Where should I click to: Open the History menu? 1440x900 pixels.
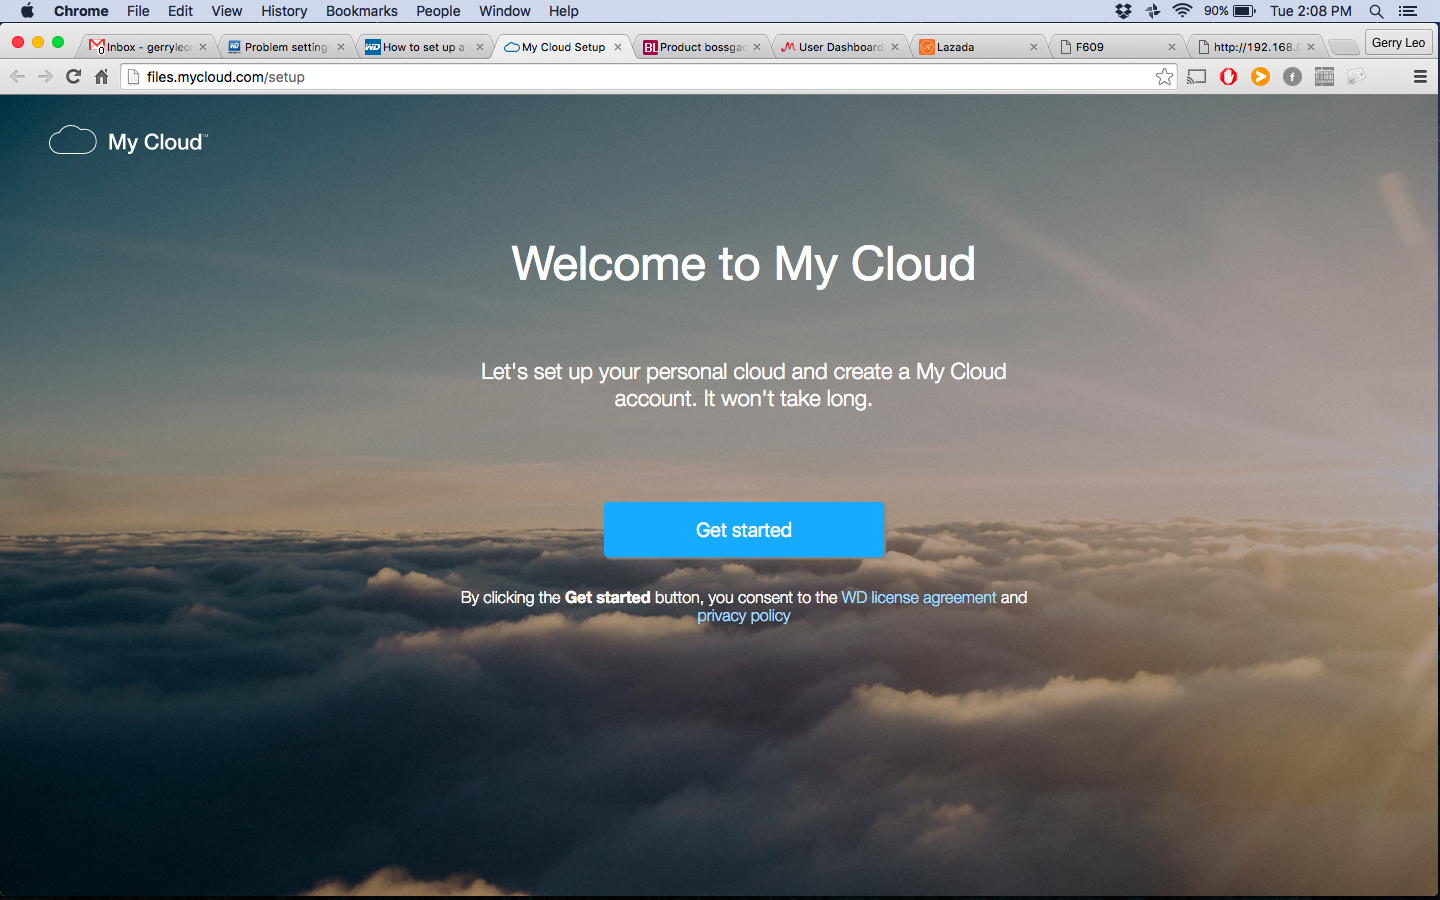[284, 11]
